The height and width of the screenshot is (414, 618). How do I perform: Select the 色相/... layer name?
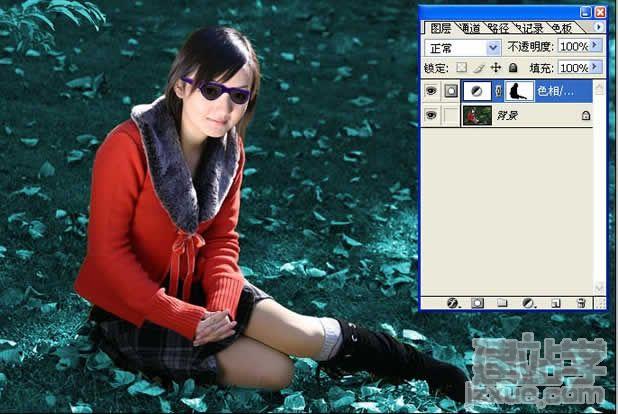(555, 91)
